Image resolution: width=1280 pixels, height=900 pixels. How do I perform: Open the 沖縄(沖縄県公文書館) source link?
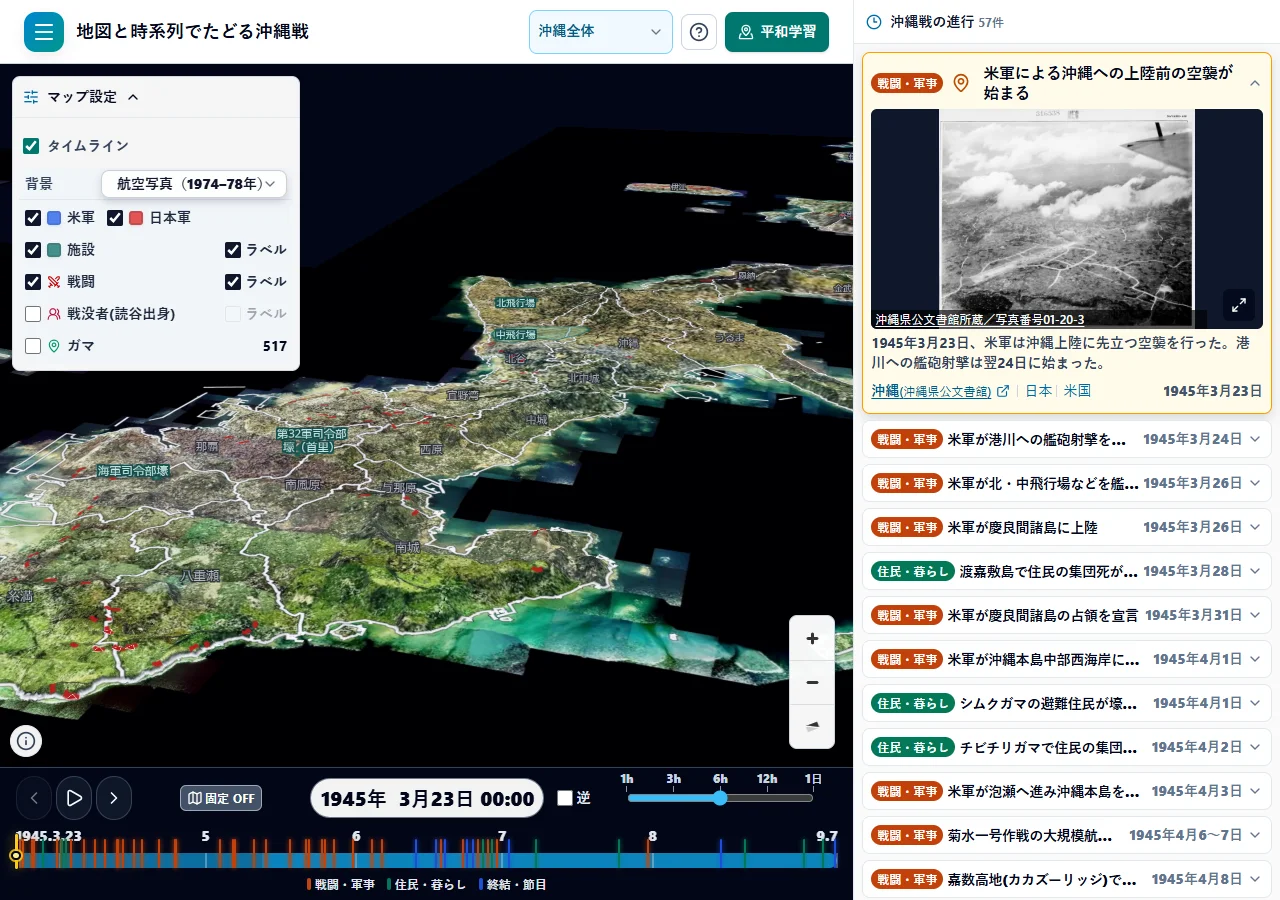tap(940, 391)
